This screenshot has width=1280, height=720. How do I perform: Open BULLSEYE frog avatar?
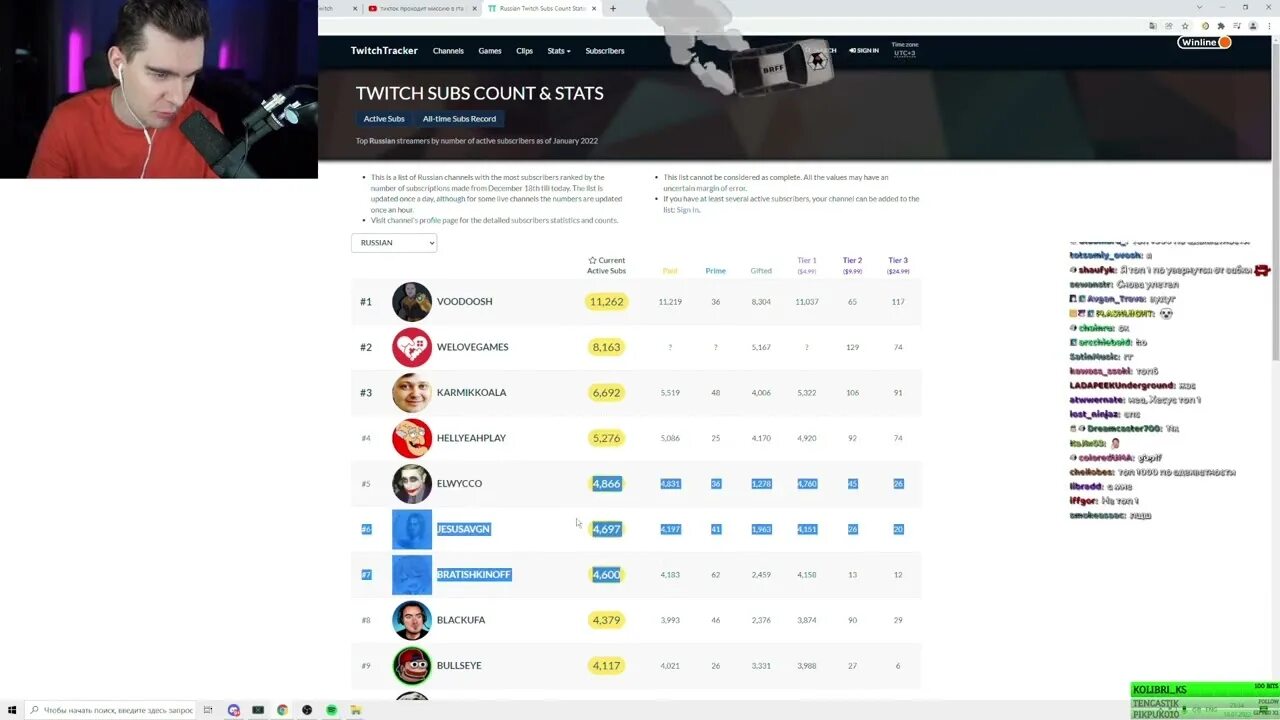coord(411,666)
